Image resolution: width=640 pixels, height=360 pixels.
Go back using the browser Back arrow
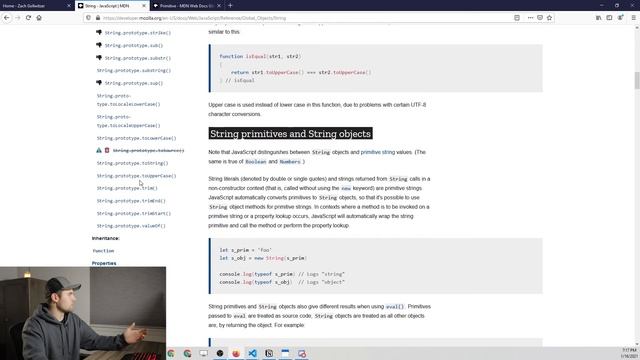coord(7,18)
